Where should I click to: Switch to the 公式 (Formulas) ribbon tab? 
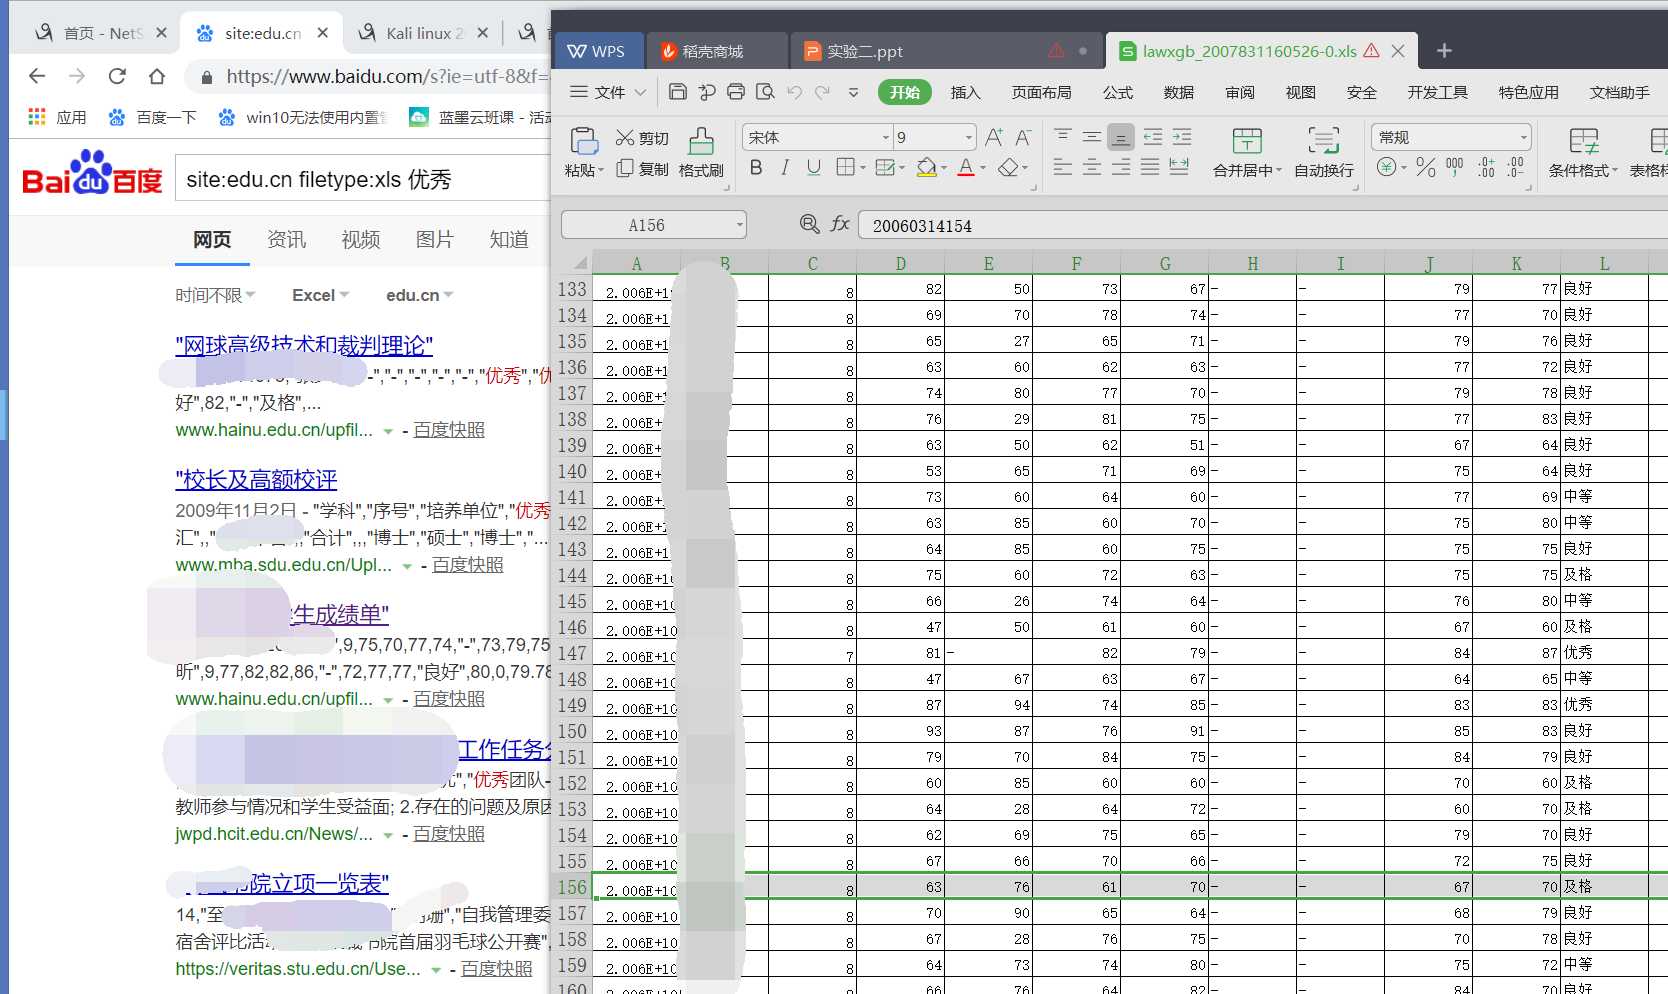1118,92
